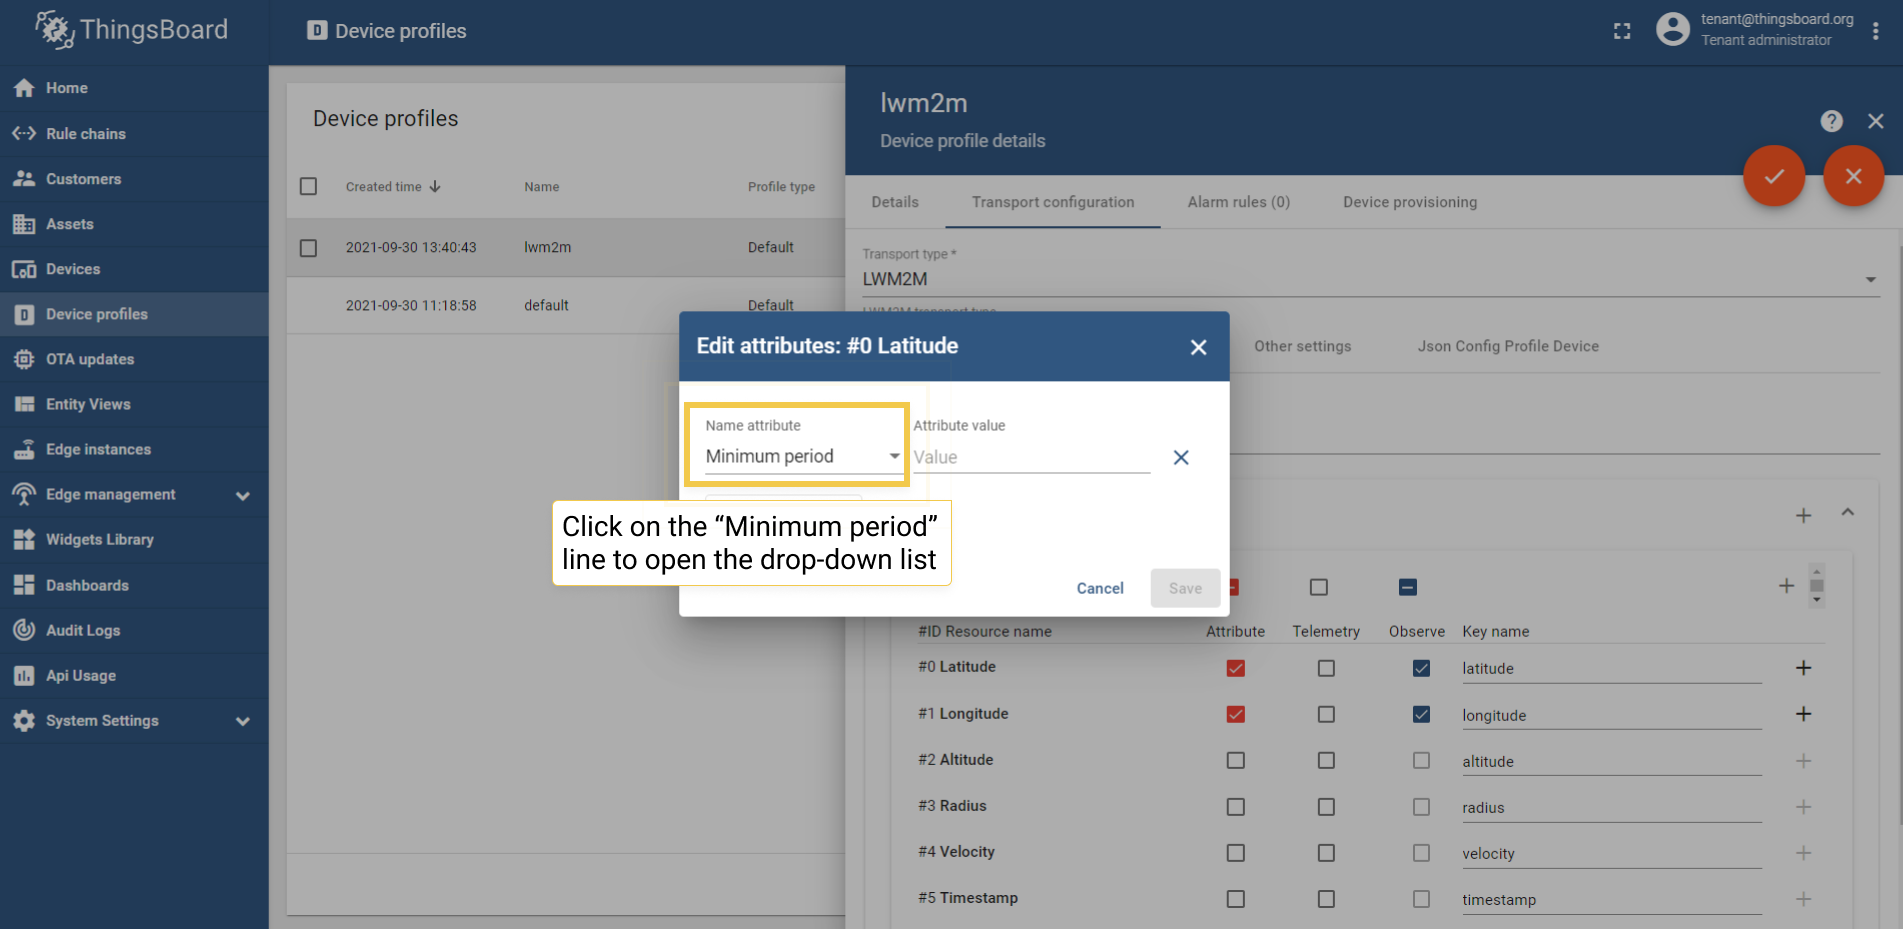Switch to Transport configuration tab
The height and width of the screenshot is (929, 1903).
pyautogui.click(x=1053, y=202)
